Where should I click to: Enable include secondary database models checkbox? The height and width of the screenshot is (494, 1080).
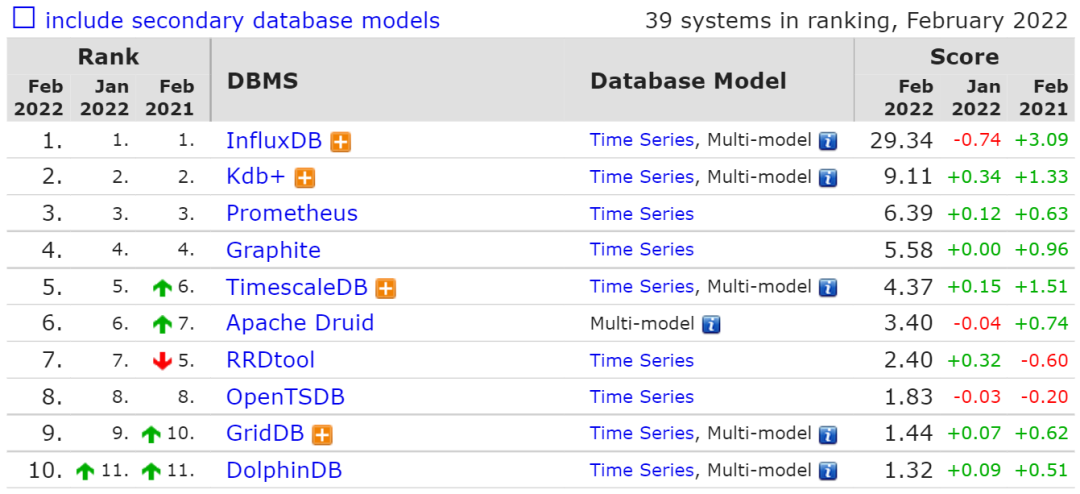pos(24,18)
